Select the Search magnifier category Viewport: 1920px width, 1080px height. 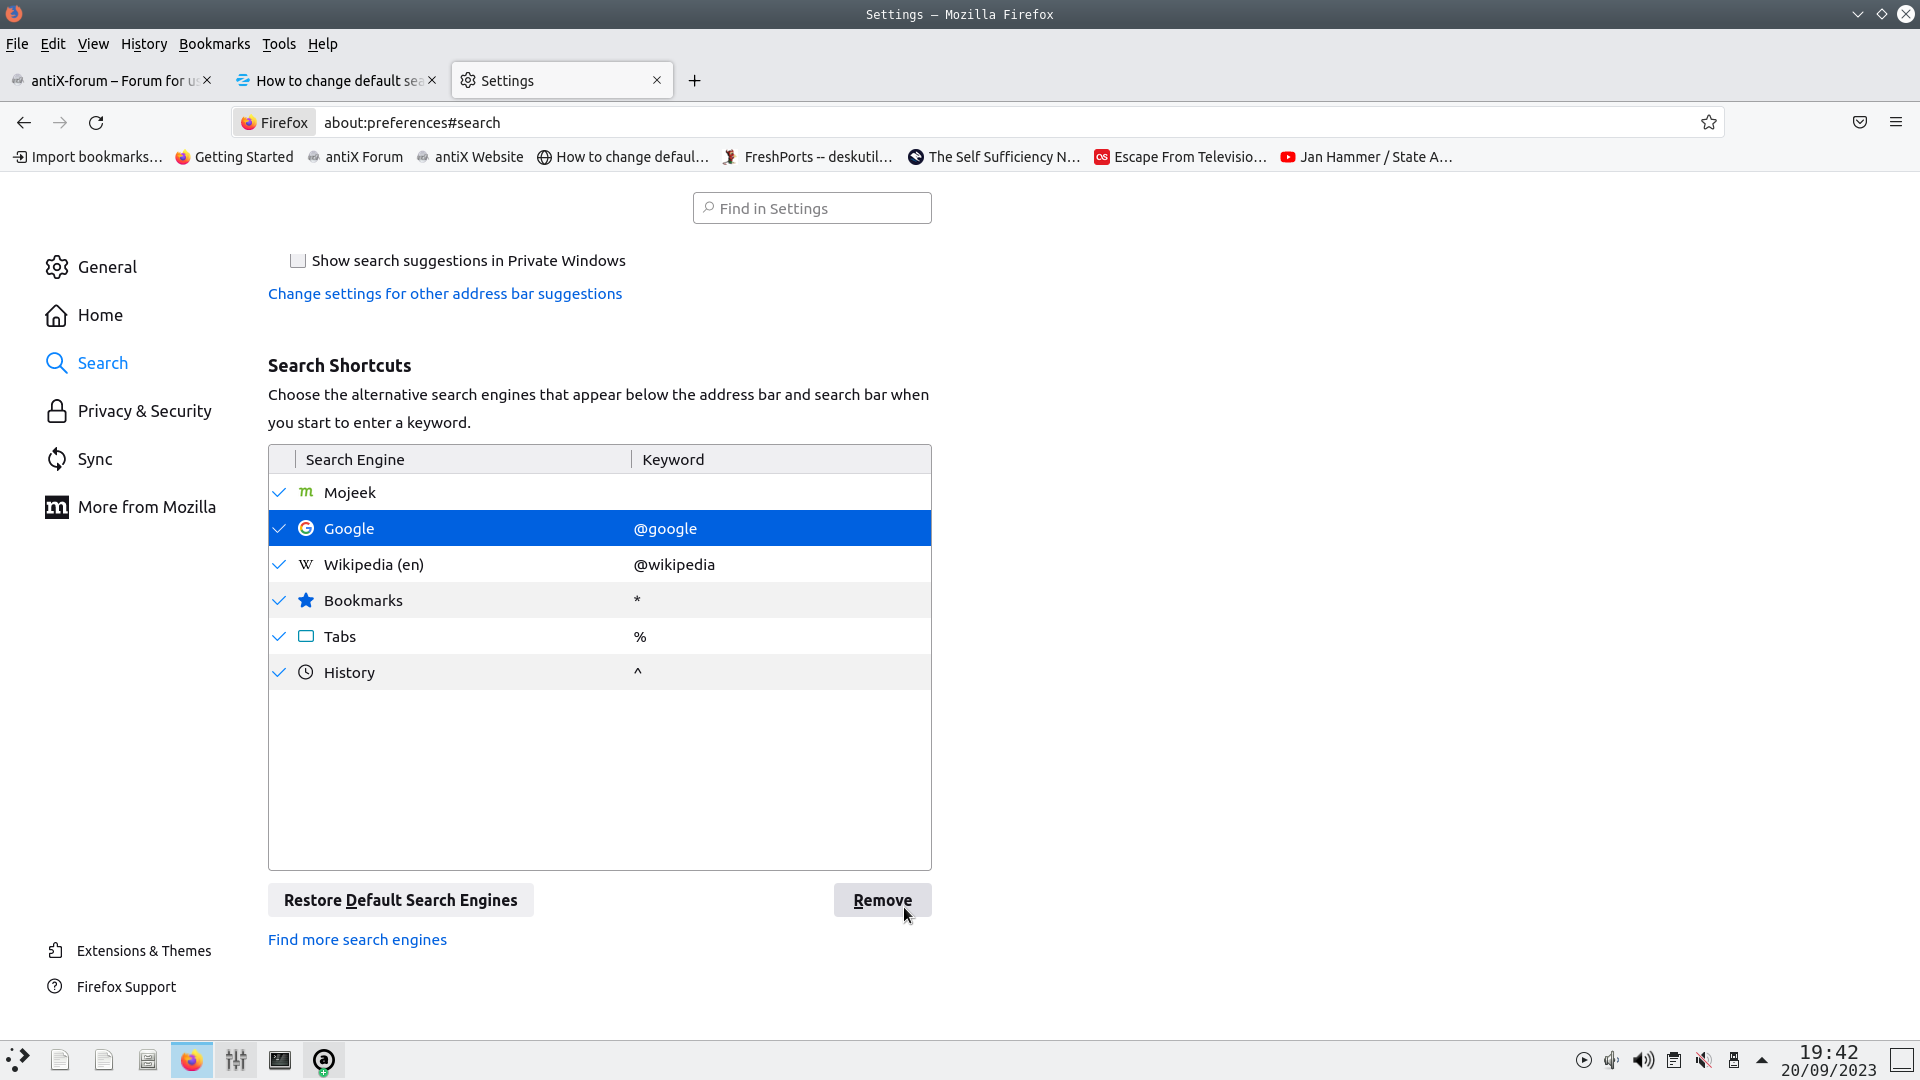click(x=57, y=363)
